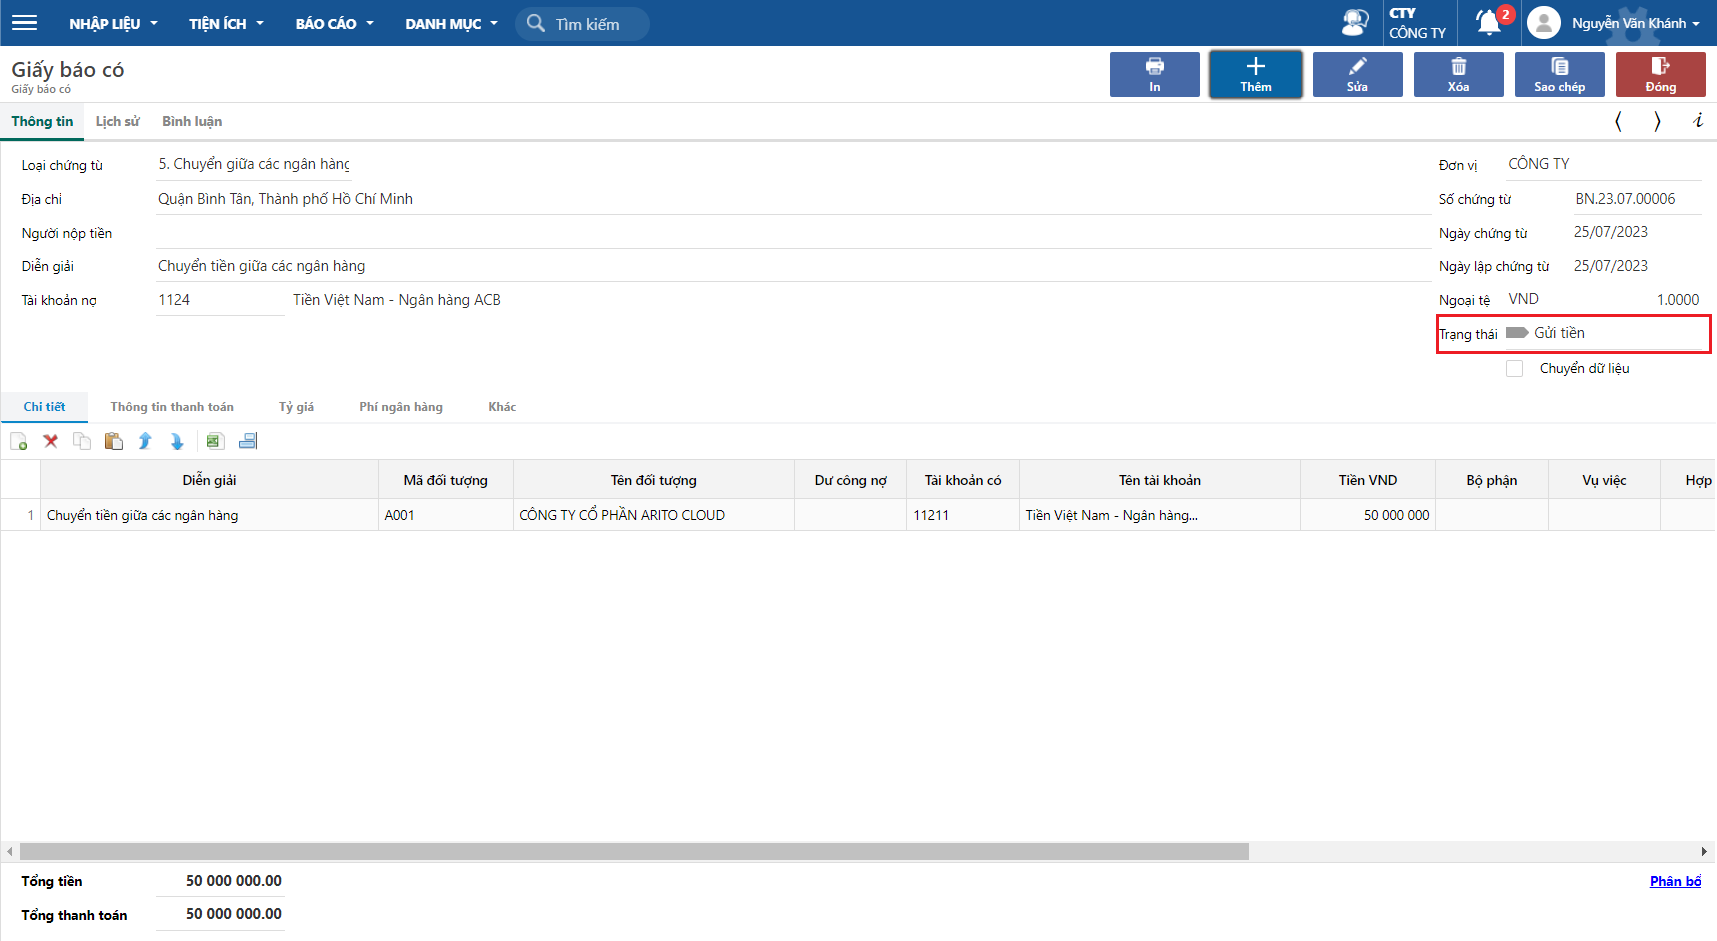Click the paste clipboard icon in the detail toolbar
The width and height of the screenshot is (1717, 941).
pos(114,441)
